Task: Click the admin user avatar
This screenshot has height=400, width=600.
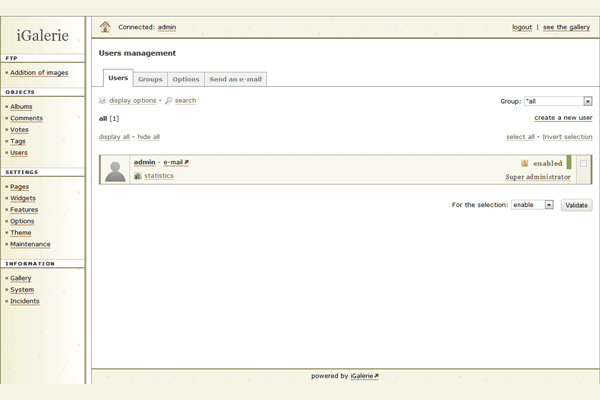Action: (115, 170)
